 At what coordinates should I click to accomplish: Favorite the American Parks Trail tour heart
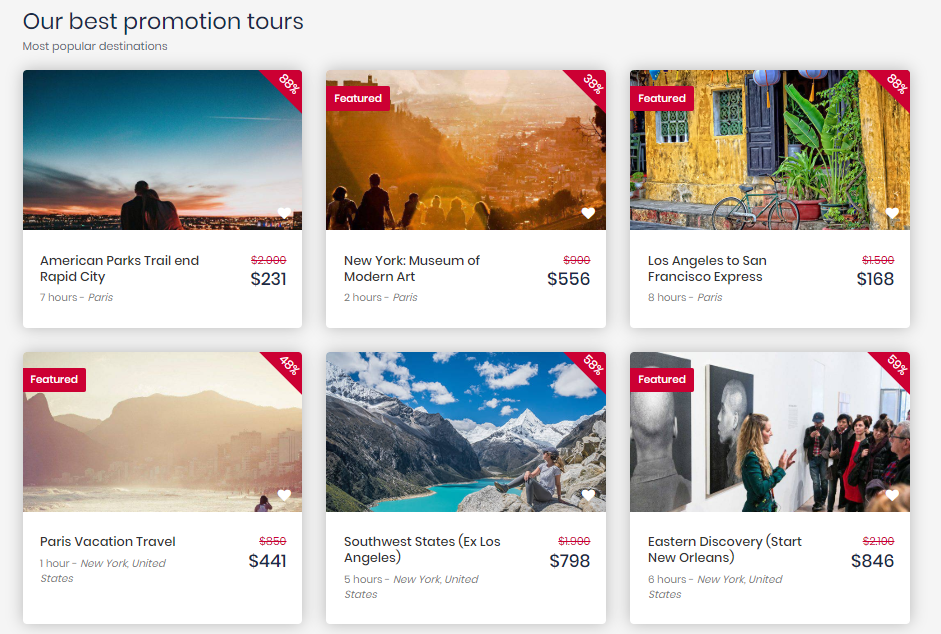tap(284, 213)
